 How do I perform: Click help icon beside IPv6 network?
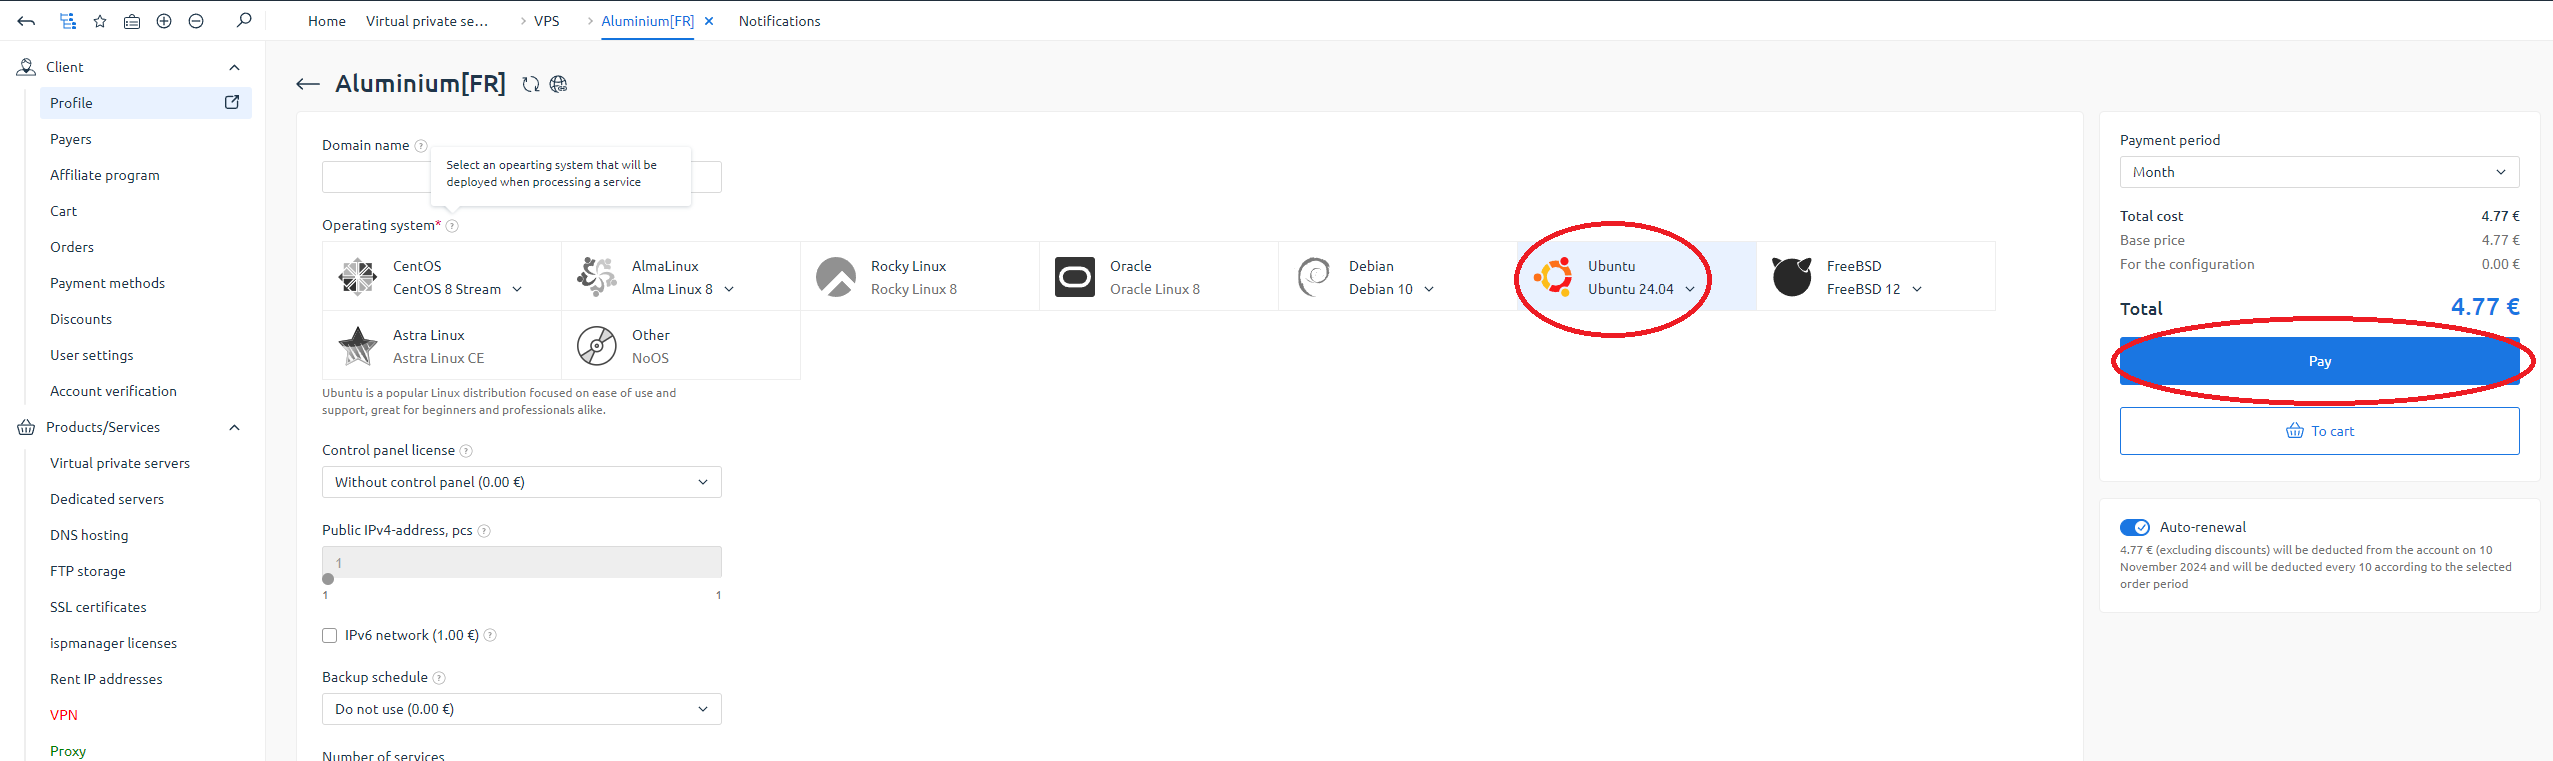click(490, 635)
